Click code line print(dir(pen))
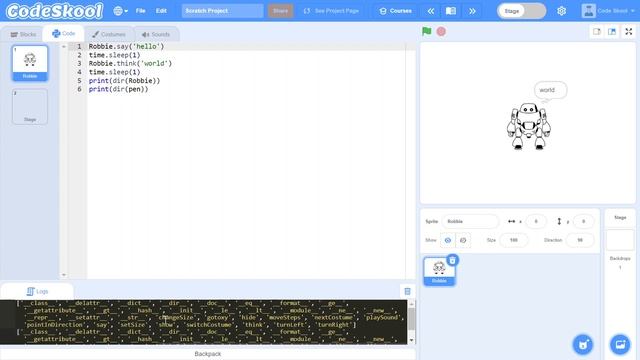 coord(118,89)
